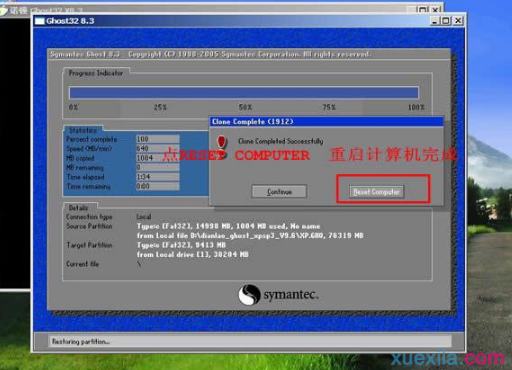The height and width of the screenshot is (370, 512).
Task: Click the Progress Indicator label
Action: pyautogui.click(x=96, y=73)
